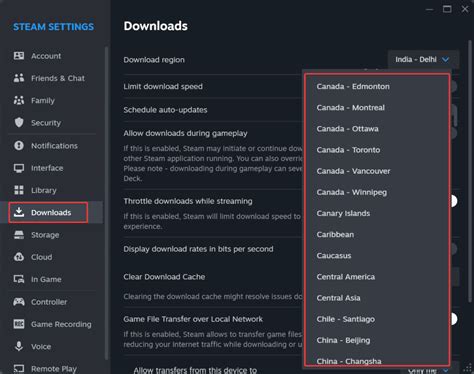Toggle the Limit download speed switch
Screen dimensions: 474x374
pos(453,87)
